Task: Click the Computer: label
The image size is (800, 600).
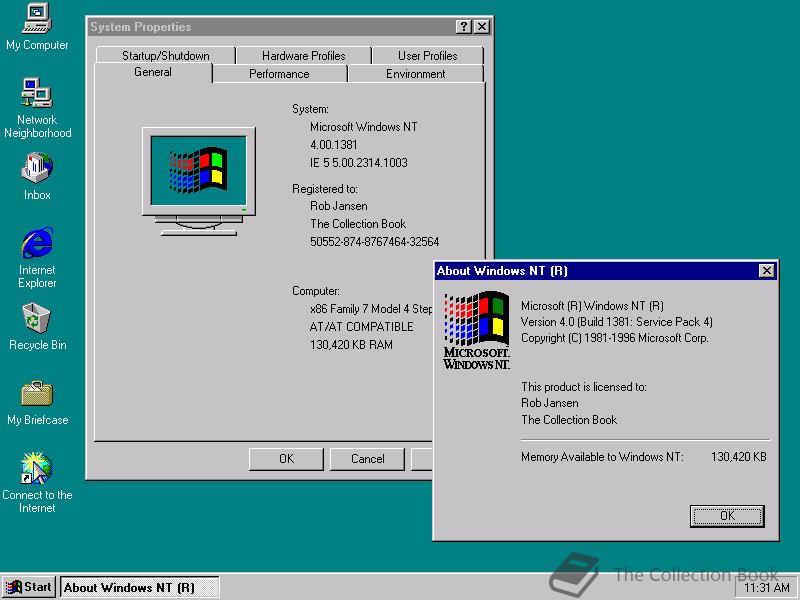Action: (316, 291)
